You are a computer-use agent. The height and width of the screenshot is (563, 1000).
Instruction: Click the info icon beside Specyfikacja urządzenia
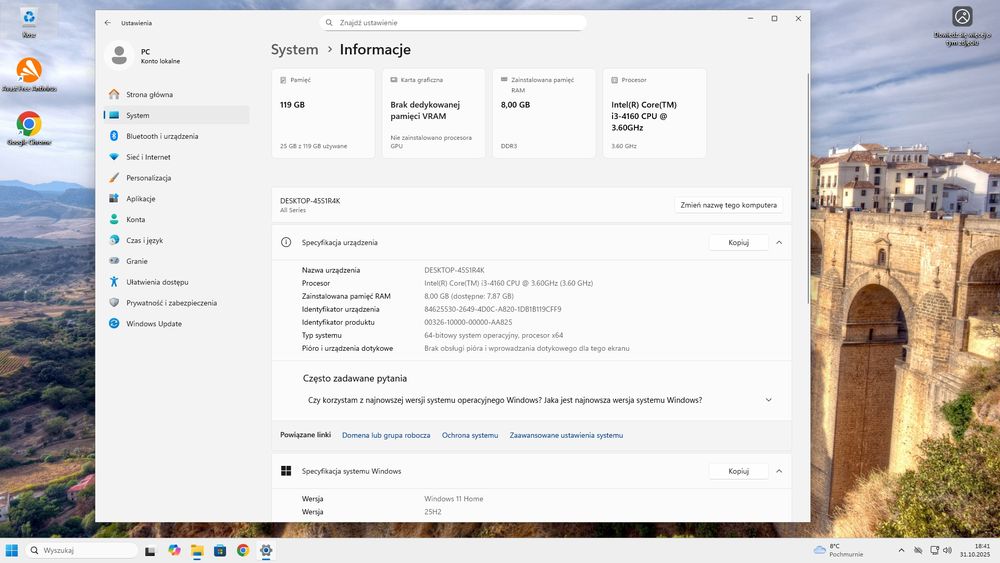pyautogui.click(x=286, y=242)
